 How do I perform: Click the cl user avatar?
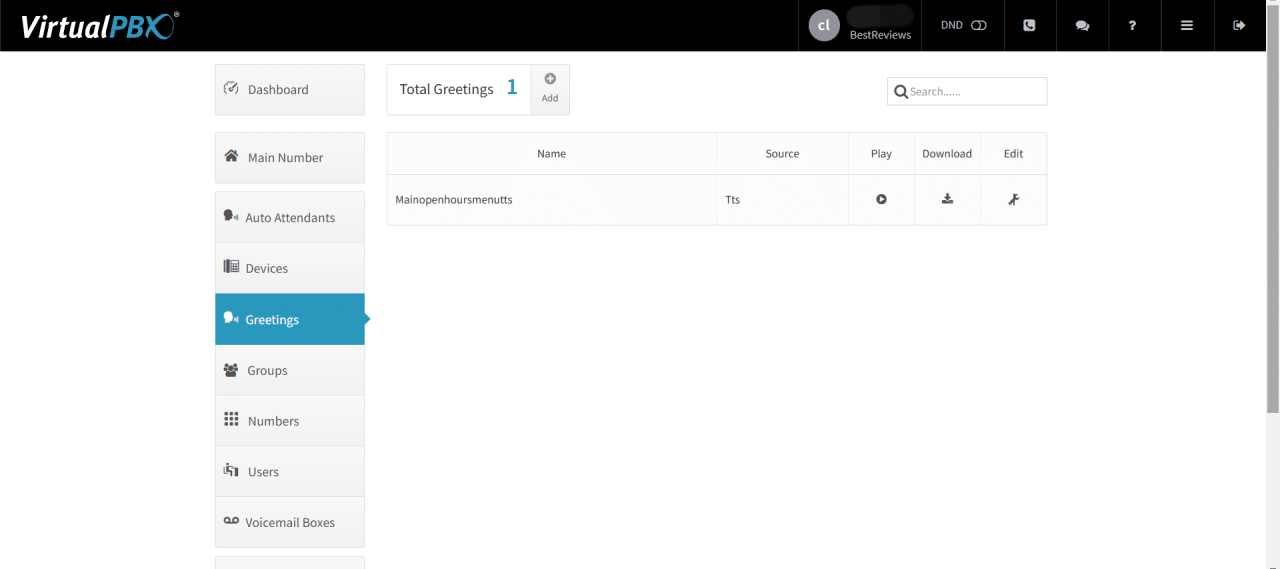pyautogui.click(x=824, y=26)
